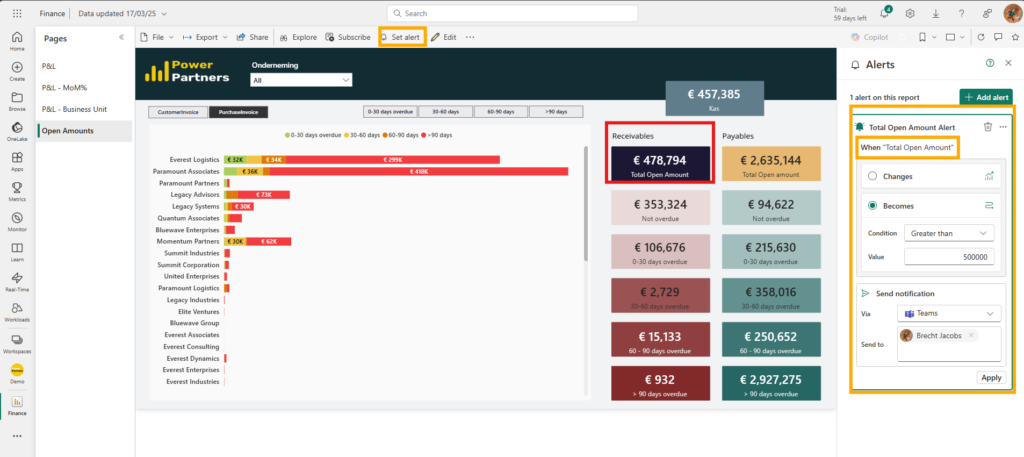Open the app launcher waffle icon

coord(17,13)
